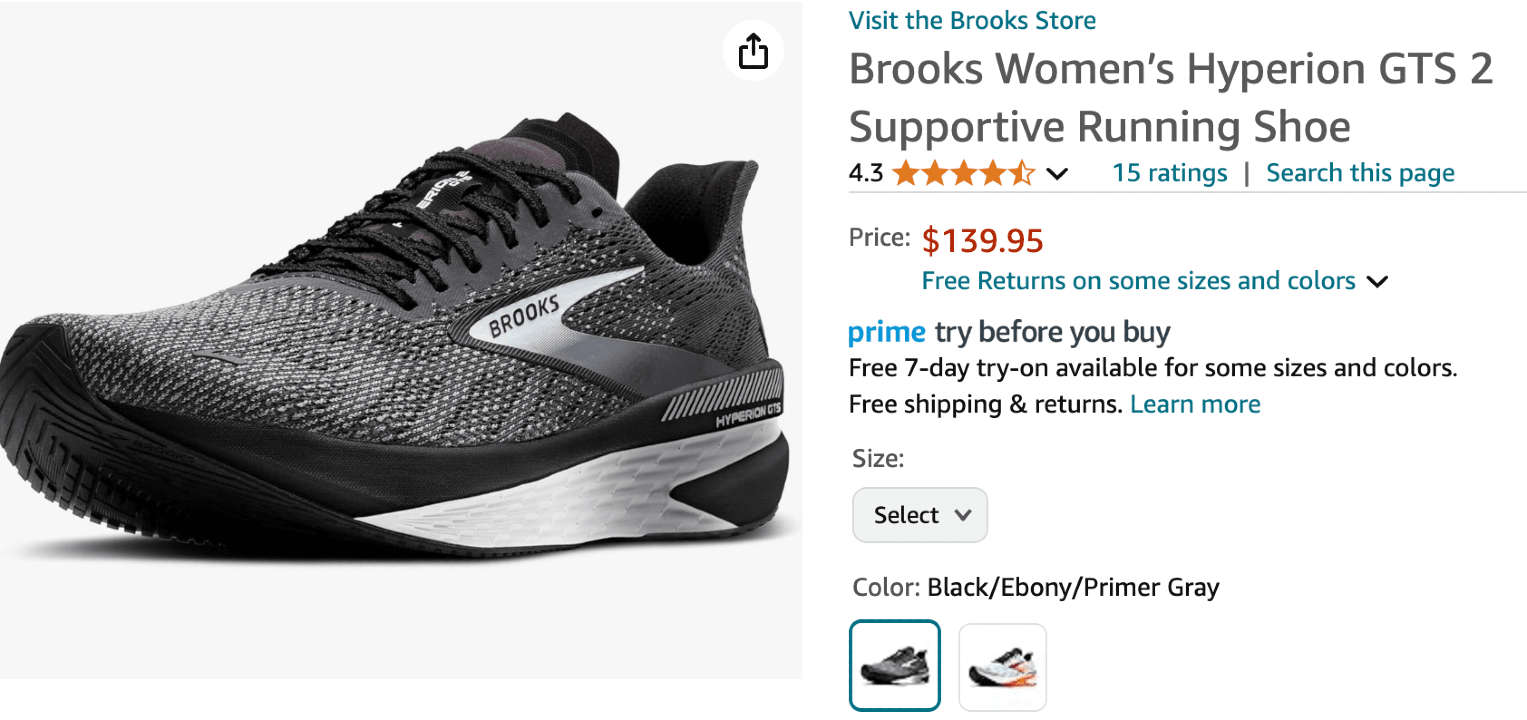
Task: Click Free Returns on some sizes text
Action: pos(1138,281)
